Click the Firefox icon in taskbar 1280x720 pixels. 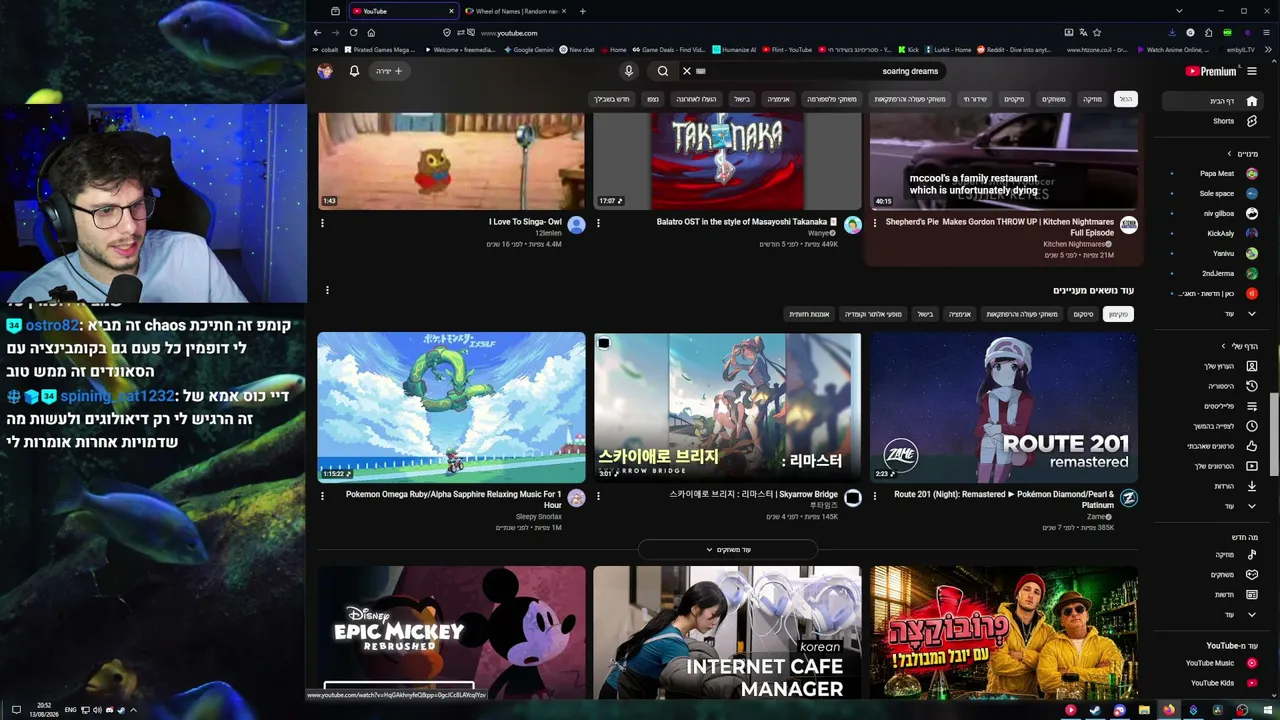click(x=1168, y=710)
